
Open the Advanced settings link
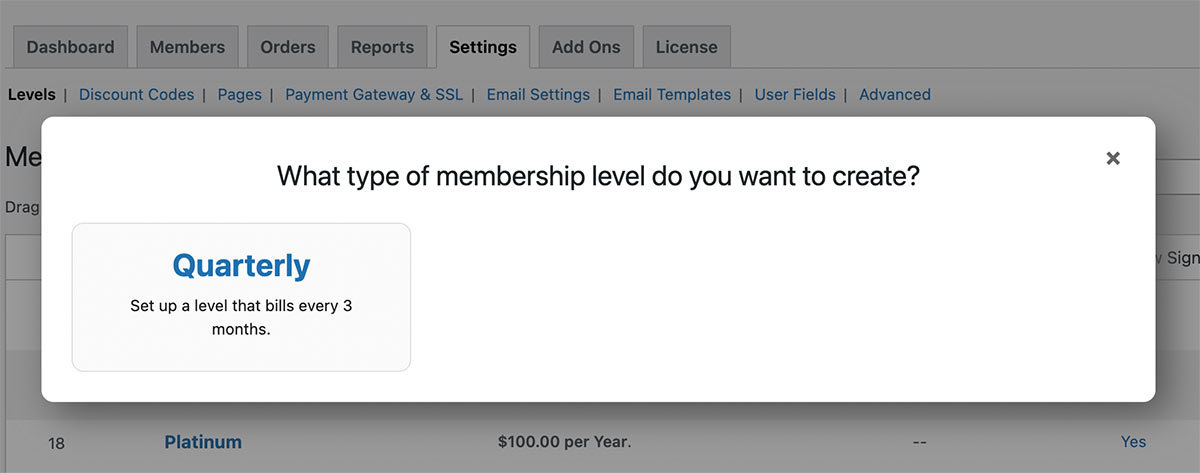pyautogui.click(x=895, y=95)
